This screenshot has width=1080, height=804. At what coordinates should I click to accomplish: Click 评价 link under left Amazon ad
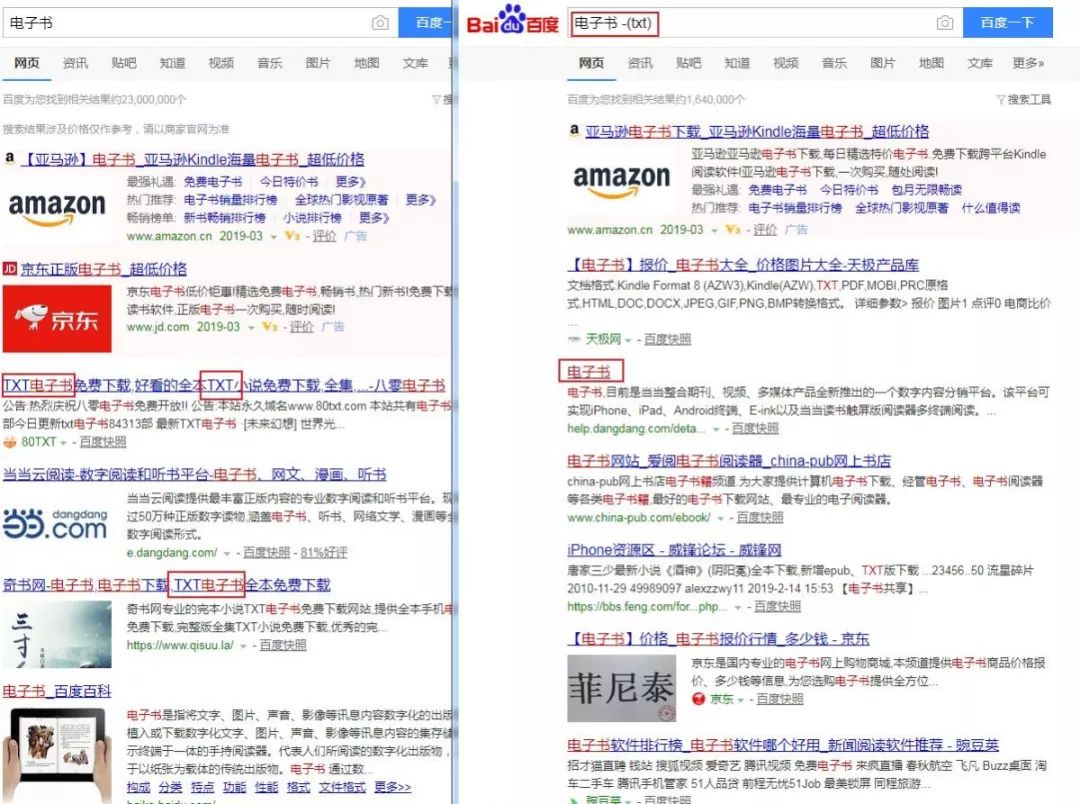(x=324, y=236)
